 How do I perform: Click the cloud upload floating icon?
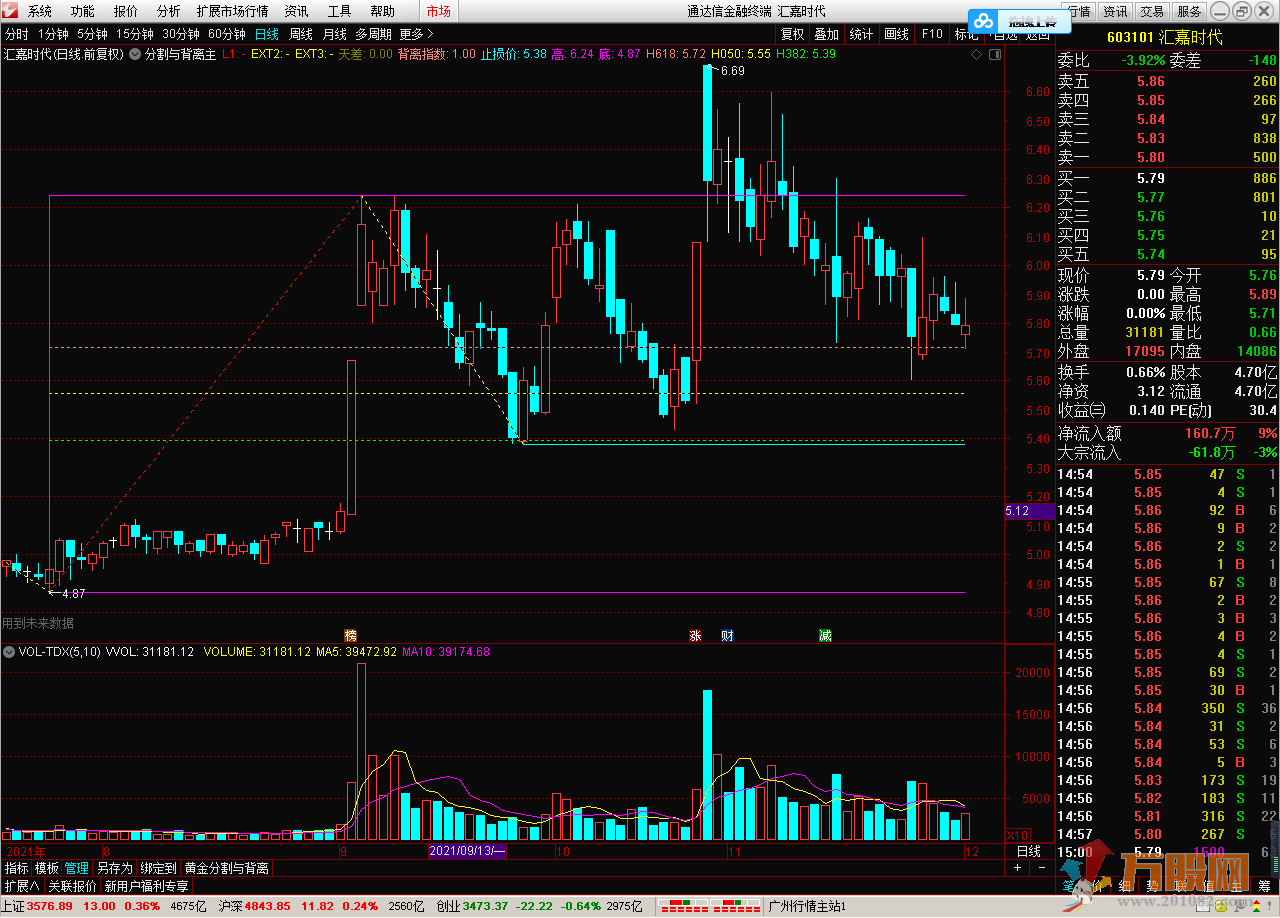984,21
